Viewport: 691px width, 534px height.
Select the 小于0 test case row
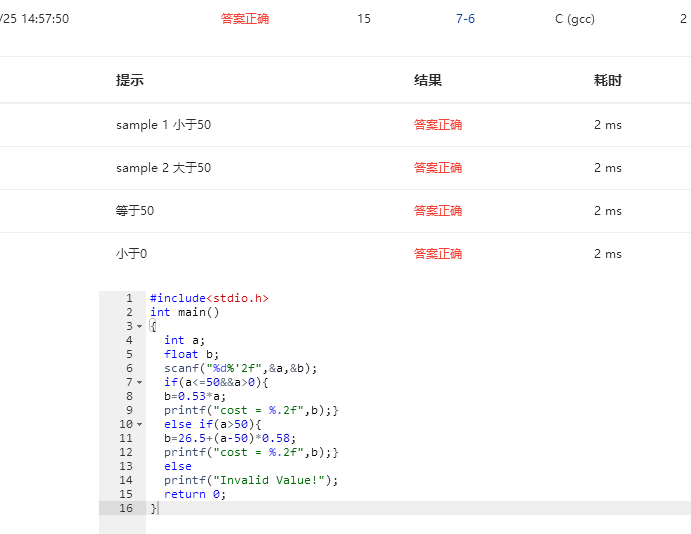131,254
